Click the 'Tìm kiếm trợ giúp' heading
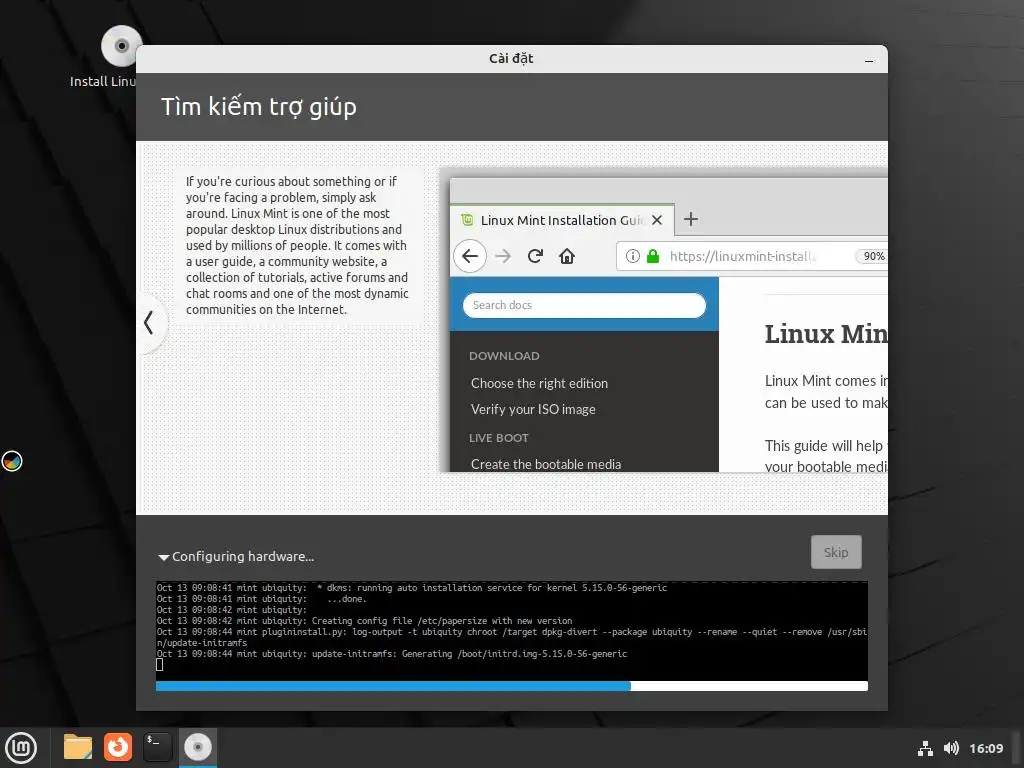 pyautogui.click(x=259, y=107)
